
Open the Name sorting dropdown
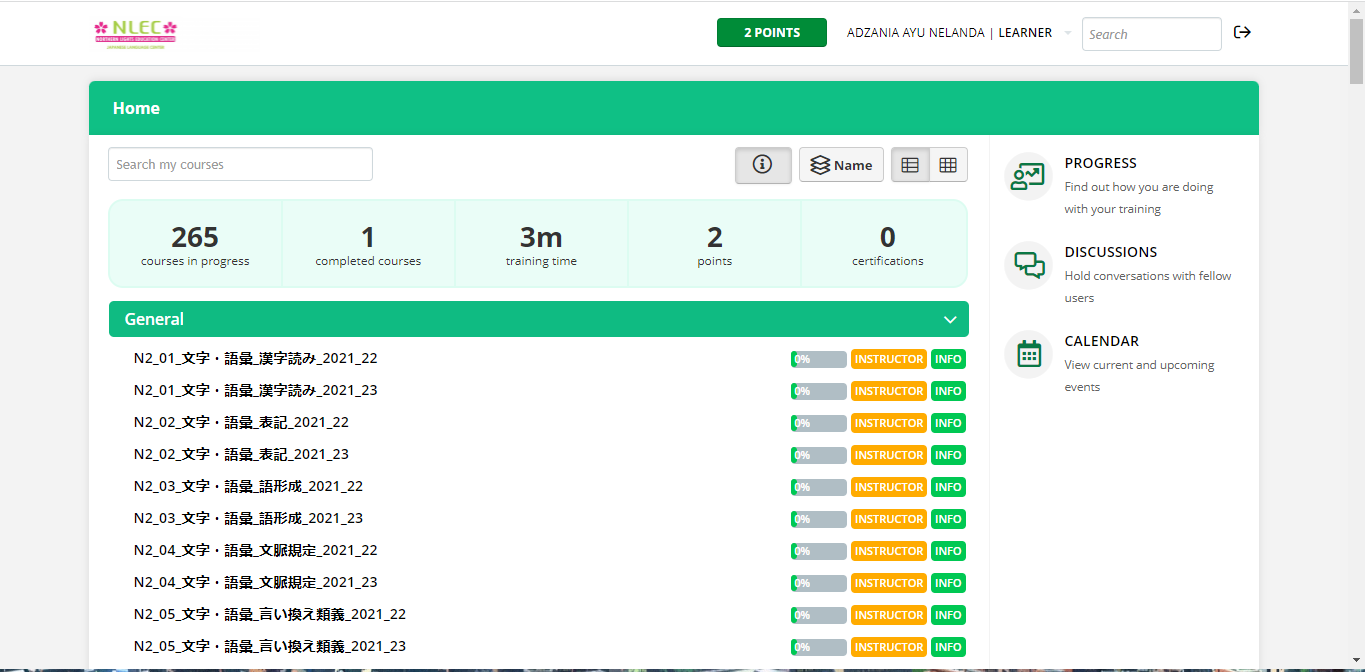click(x=841, y=165)
